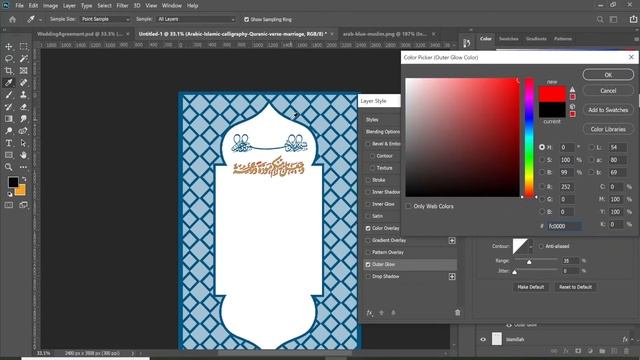The width and height of the screenshot is (640, 360).
Task: Select the Gradient tool
Action: coord(9,119)
